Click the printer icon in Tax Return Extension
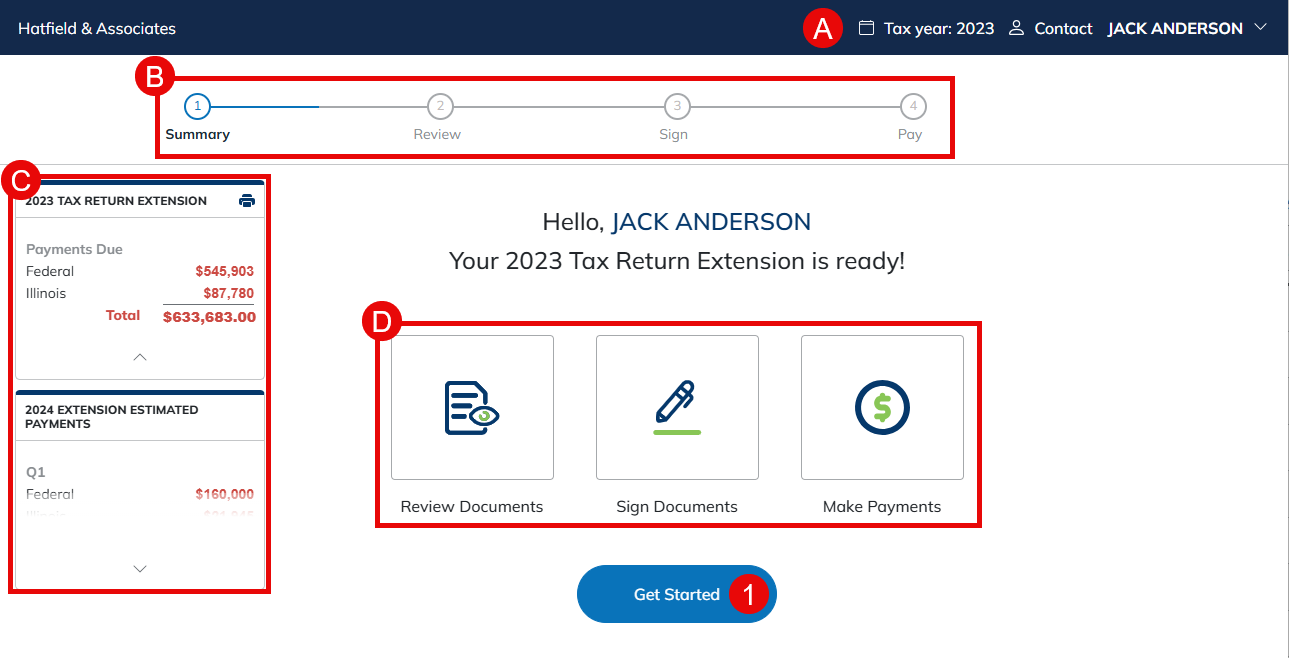This screenshot has width=1289, height=658. [x=247, y=201]
